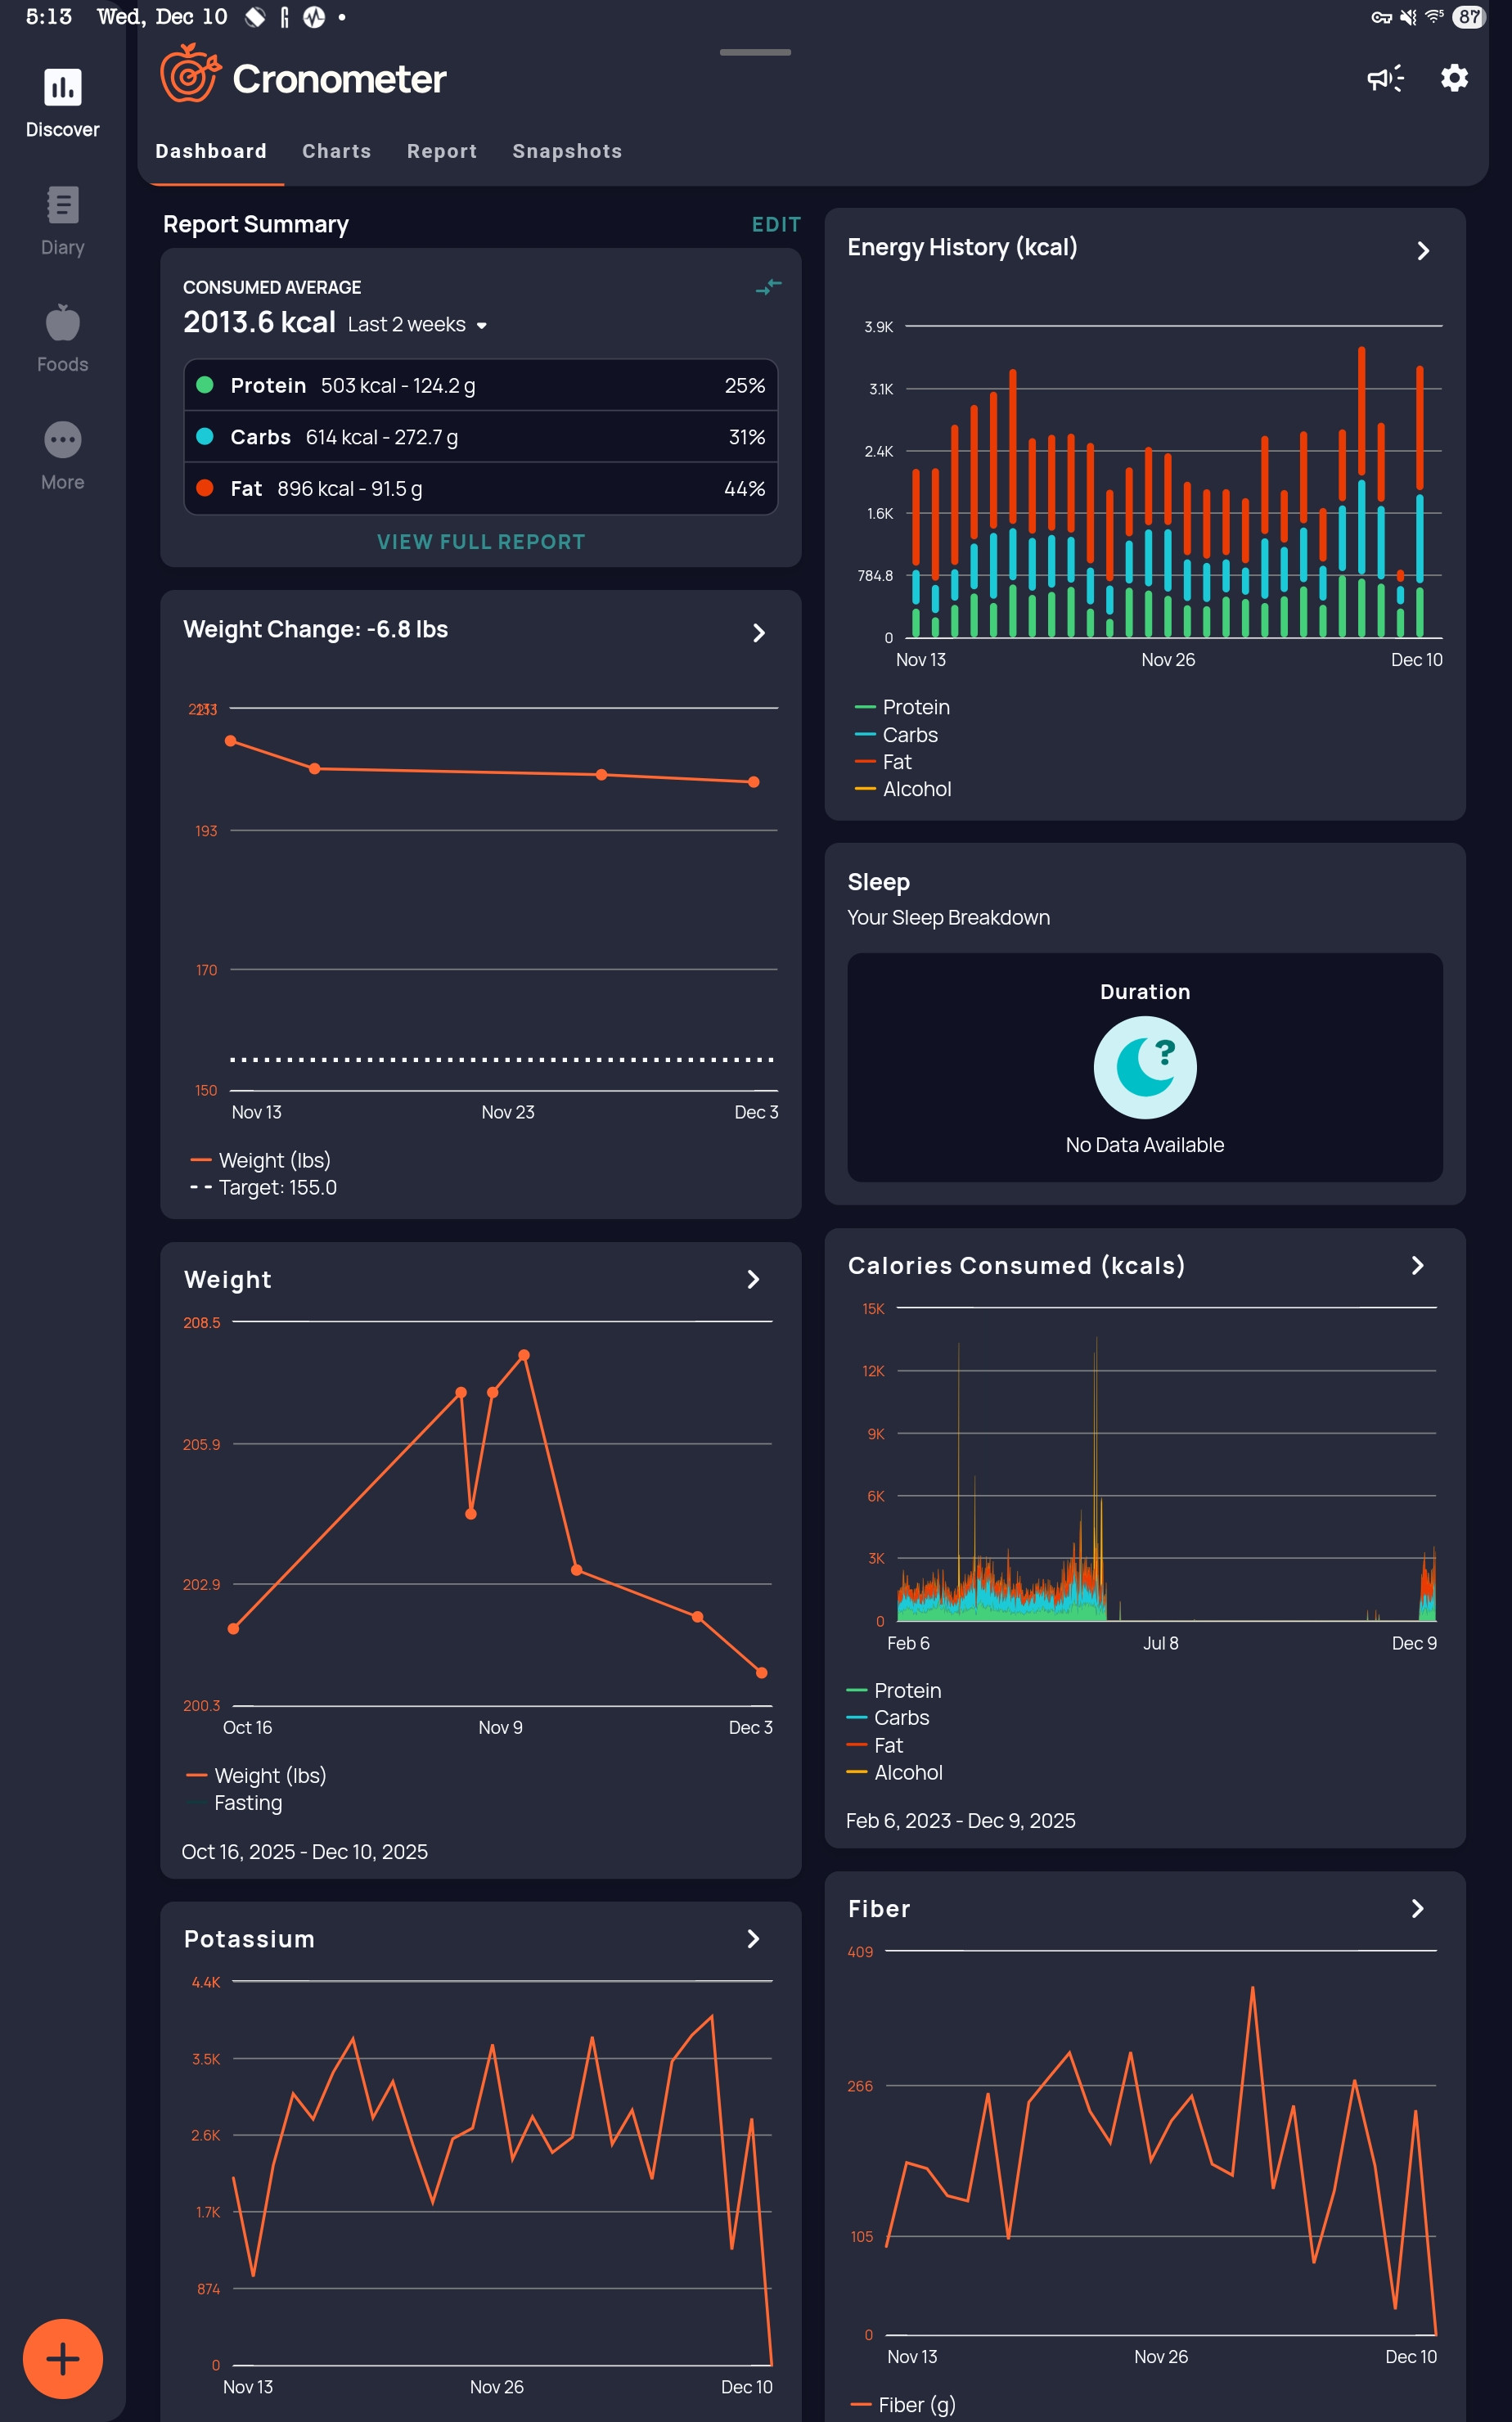Tap the orange plus add button
This screenshot has width=1512, height=2422.
pyautogui.click(x=62, y=2358)
